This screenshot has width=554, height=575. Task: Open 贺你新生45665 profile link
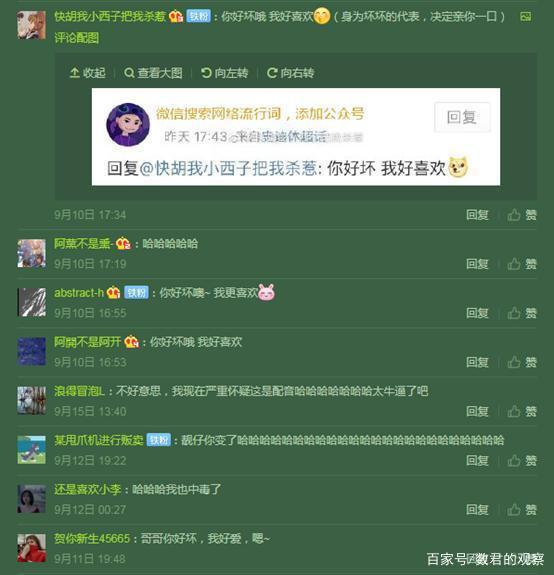(92, 539)
